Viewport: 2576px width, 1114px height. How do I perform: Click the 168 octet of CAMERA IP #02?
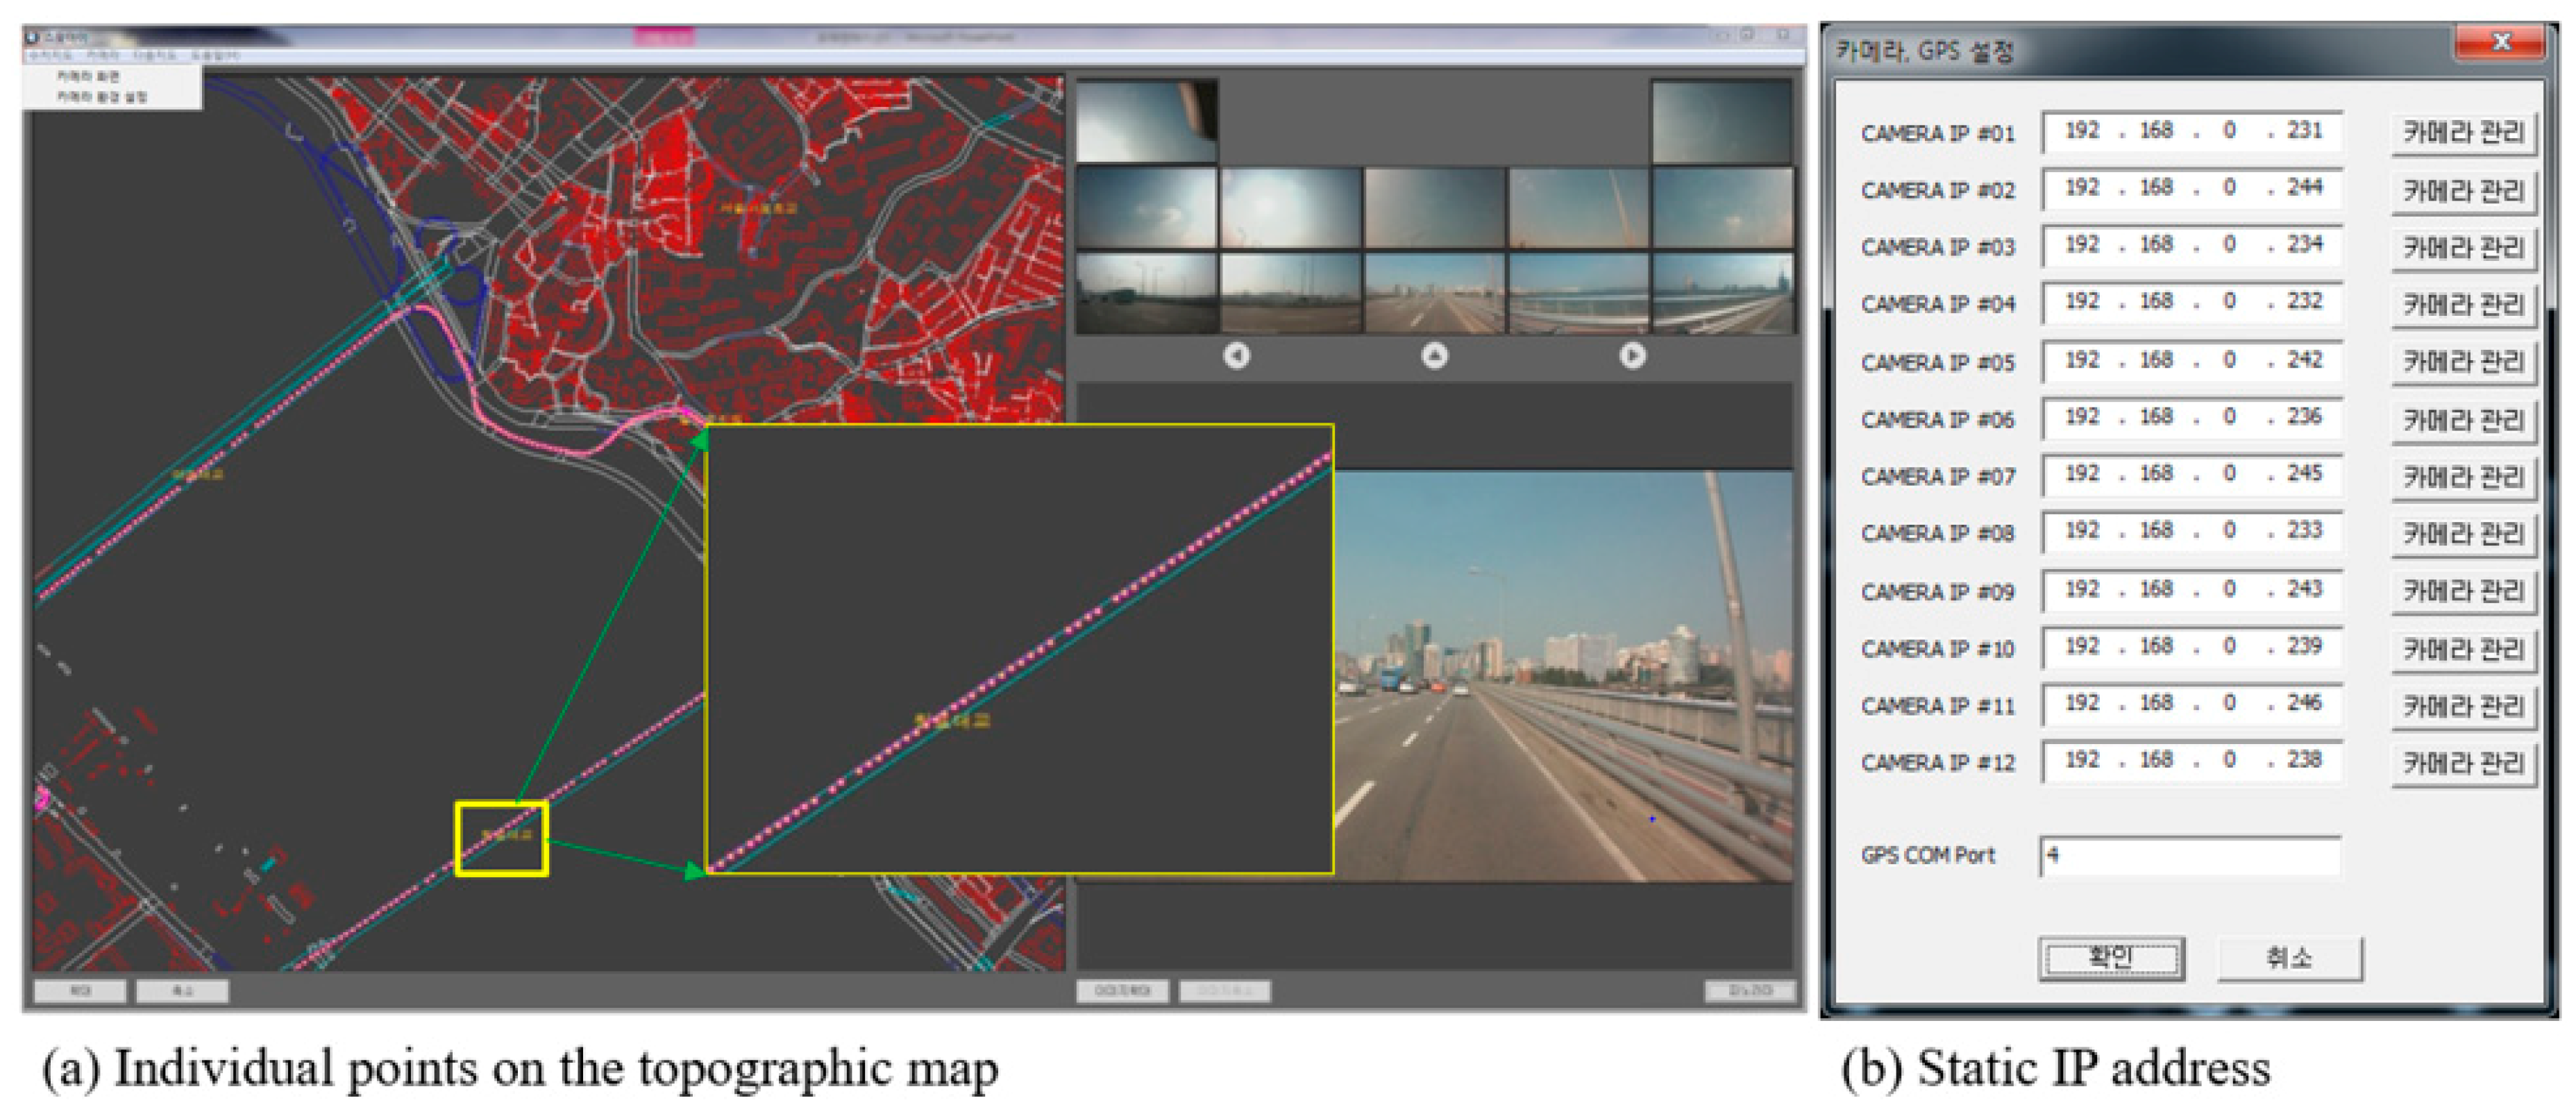pos(2156,188)
